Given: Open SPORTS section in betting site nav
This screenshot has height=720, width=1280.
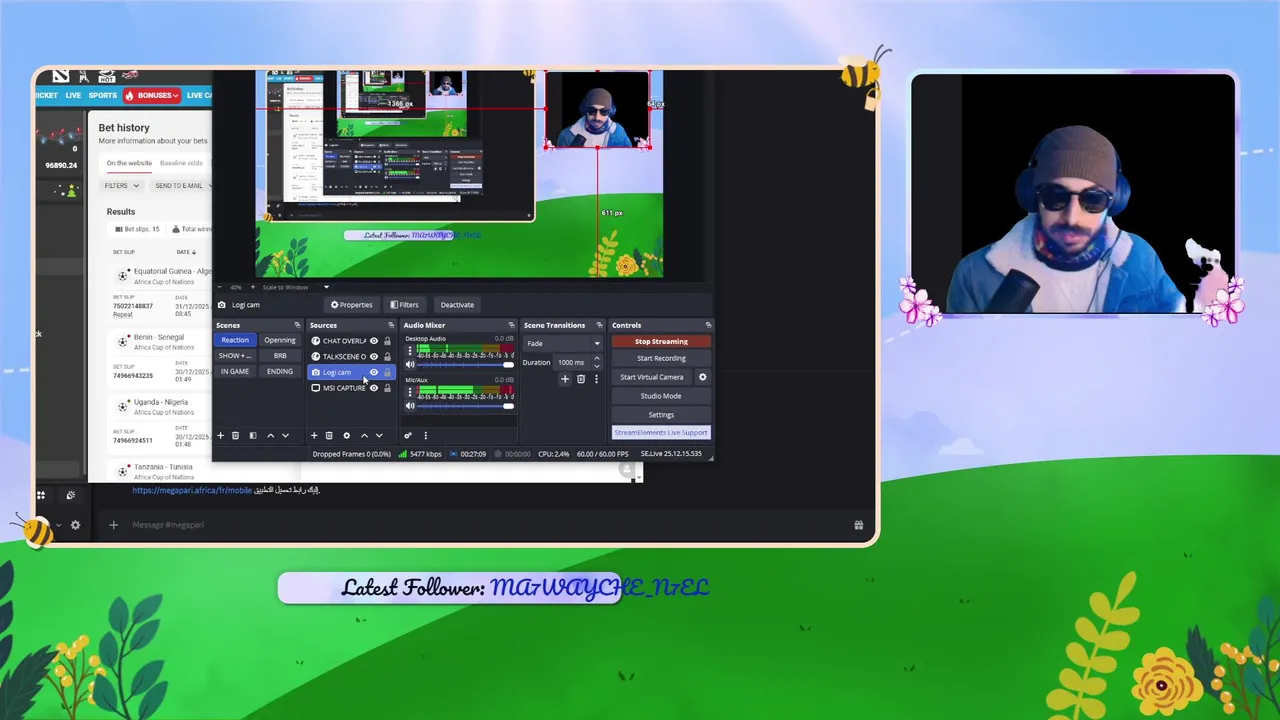Looking at the screenshot, I should click(102, 95).
